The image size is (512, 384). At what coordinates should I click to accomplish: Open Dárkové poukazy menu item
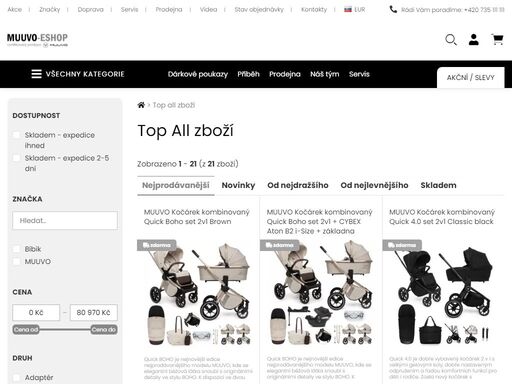point(198,74)
